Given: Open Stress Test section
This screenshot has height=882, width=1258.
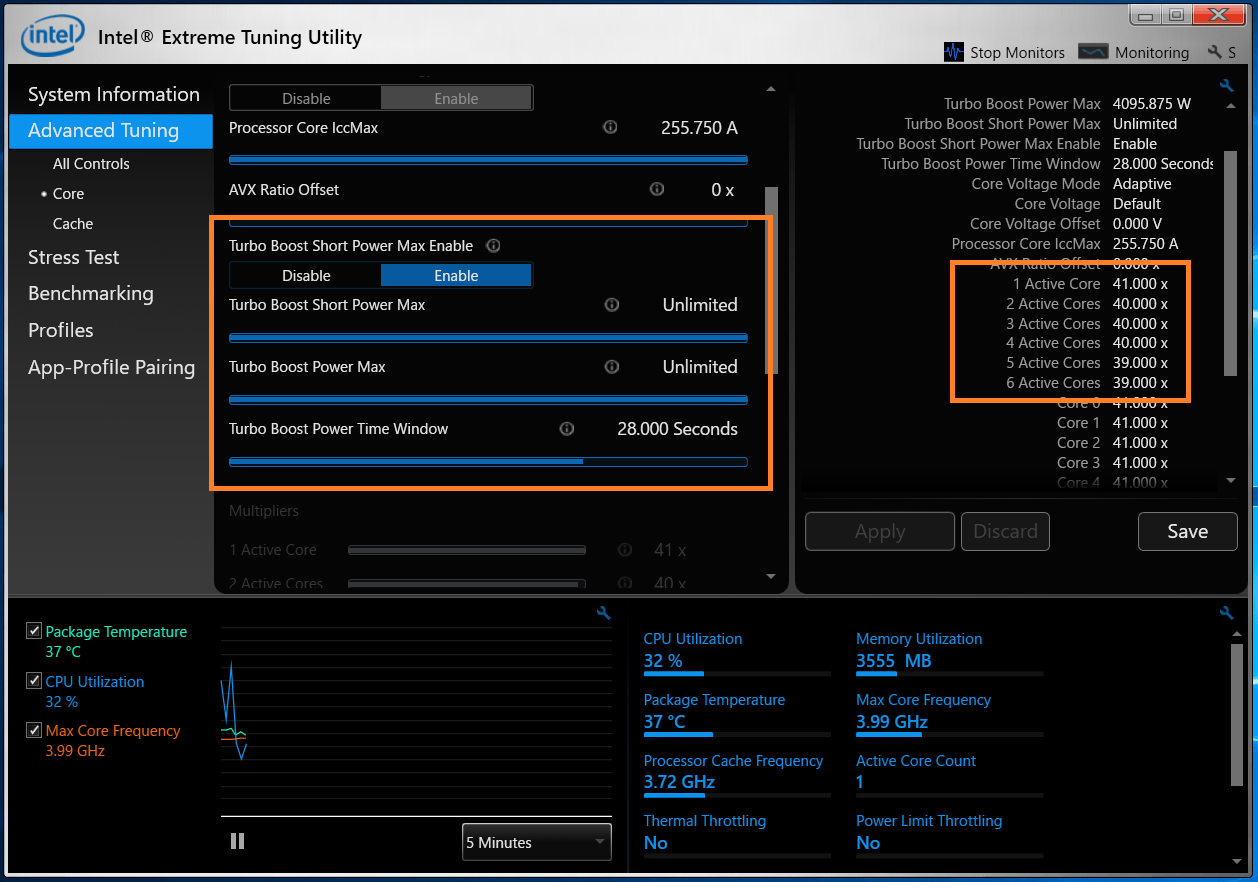Looking at the screenshot, I should click(74, 257).
